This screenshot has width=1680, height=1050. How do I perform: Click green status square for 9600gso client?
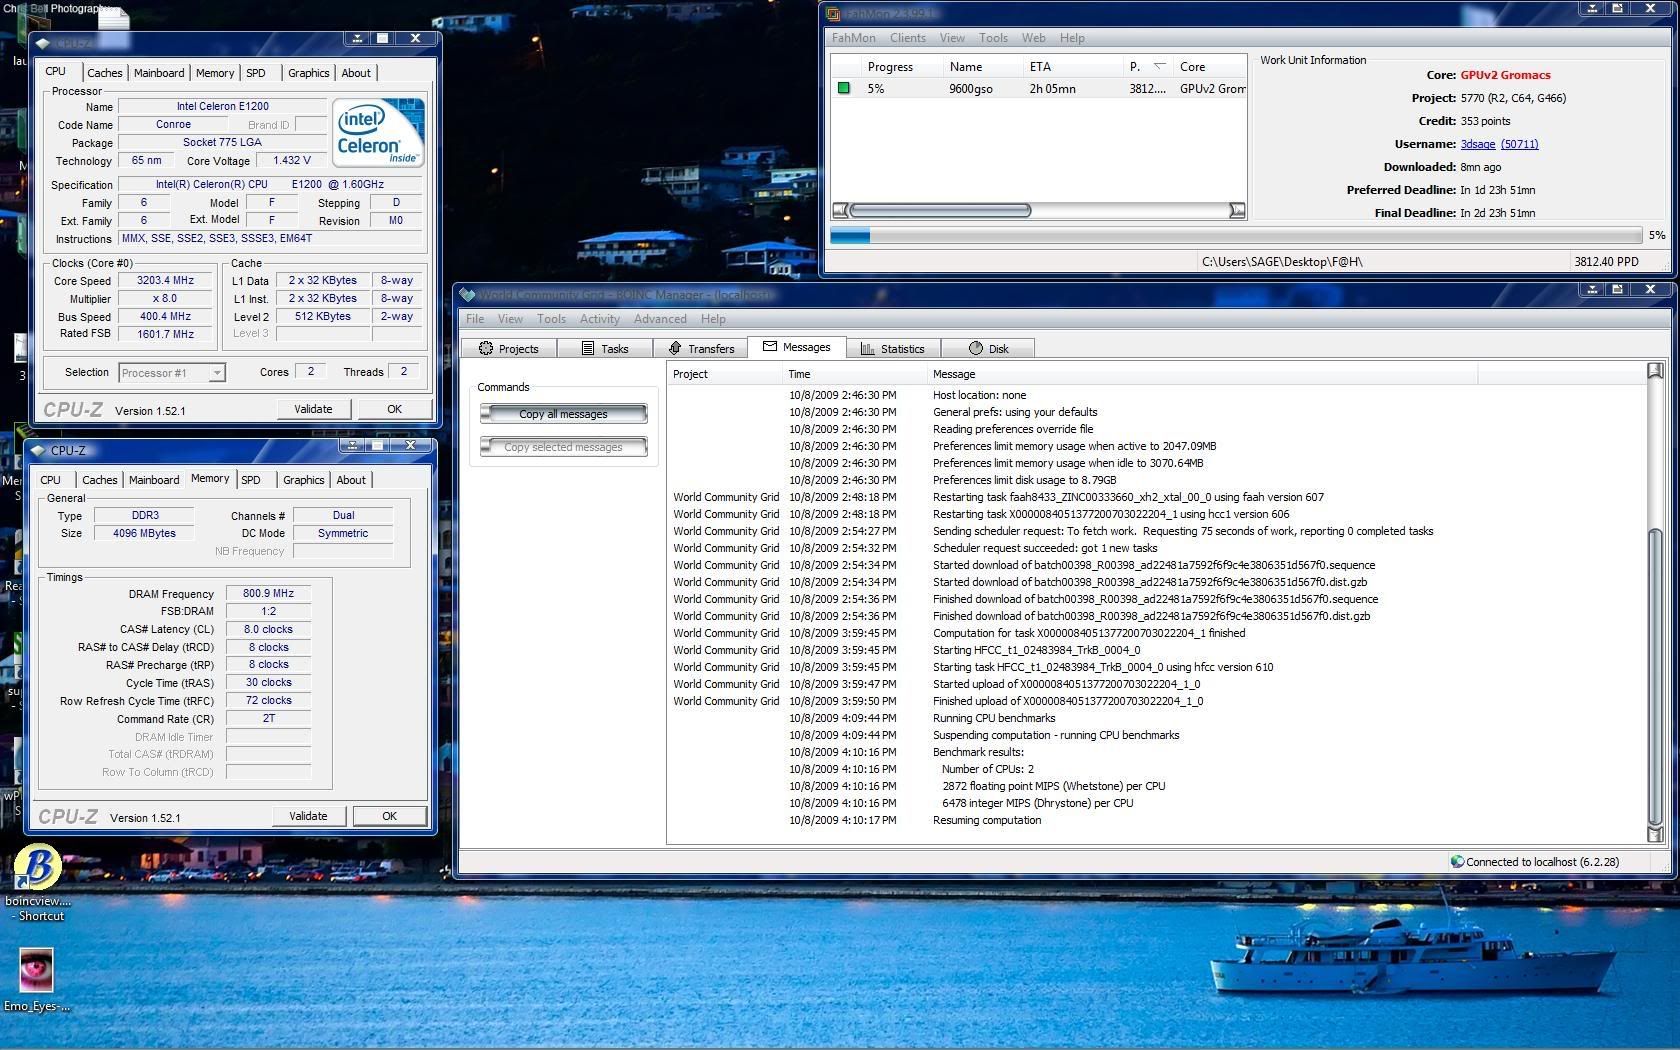pos(843,88)
